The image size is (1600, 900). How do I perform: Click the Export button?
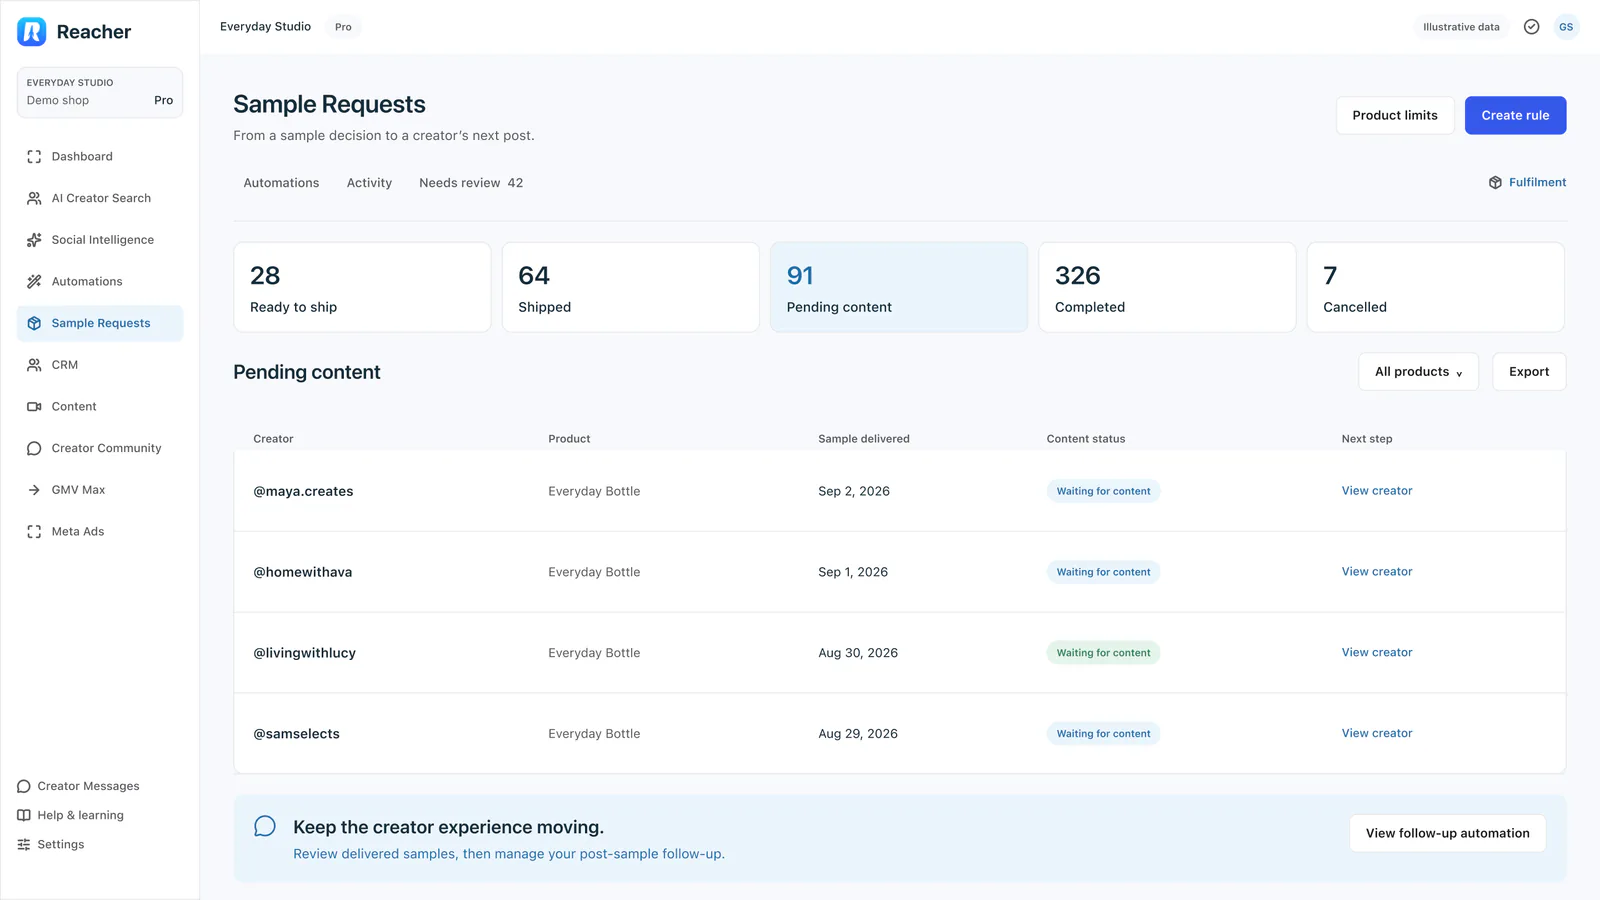[1529, 372]
